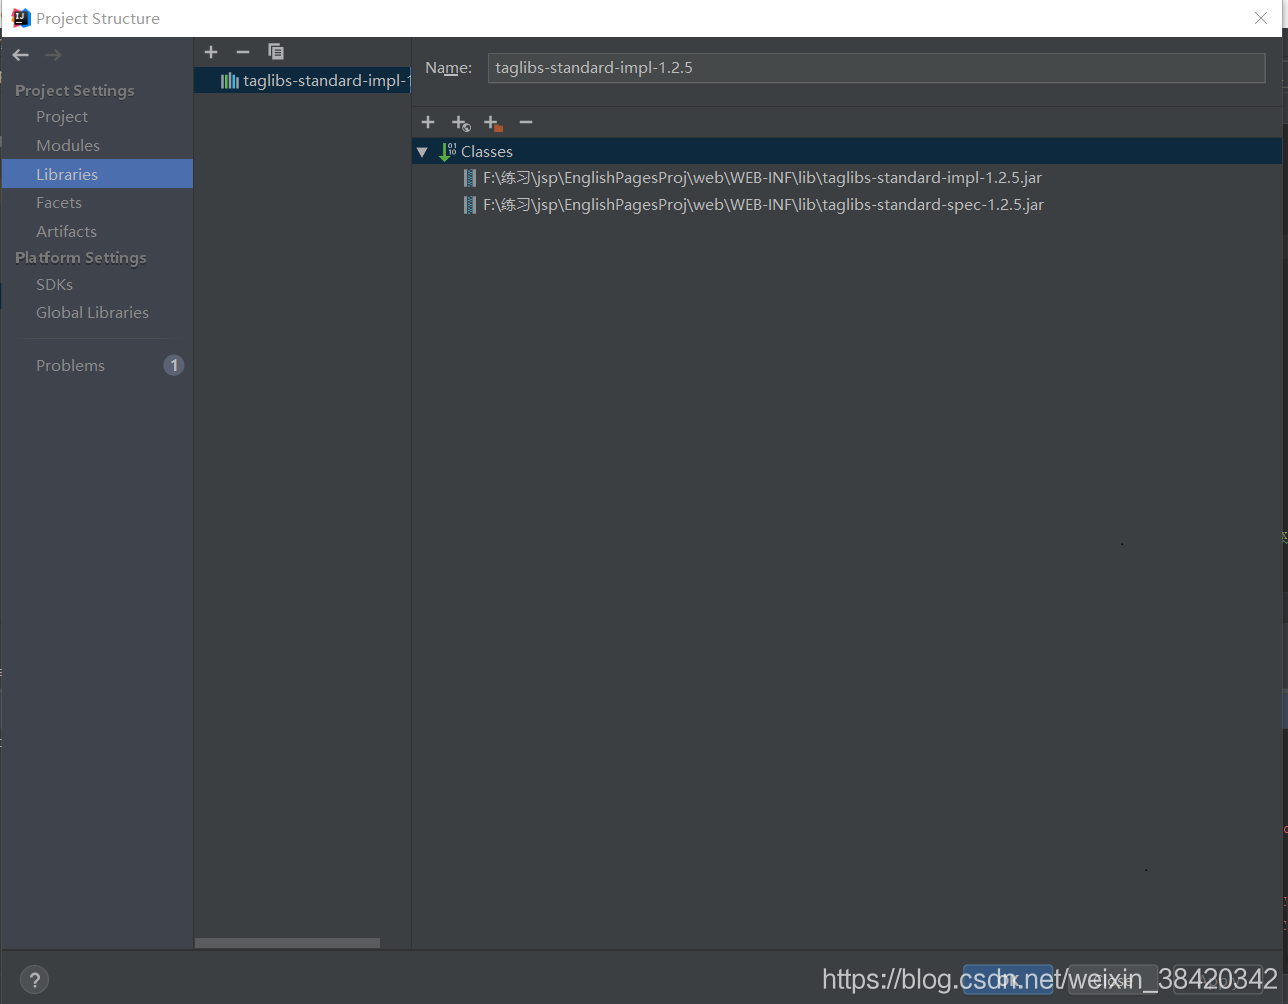Remove selected root from library
1288x1004 pixels.
tap(526, 122)
